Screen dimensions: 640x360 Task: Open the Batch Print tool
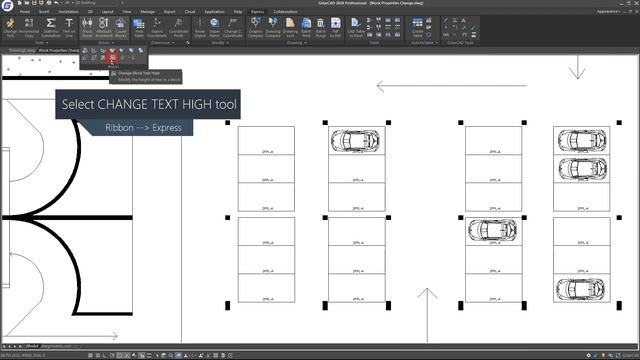(306, 28)
